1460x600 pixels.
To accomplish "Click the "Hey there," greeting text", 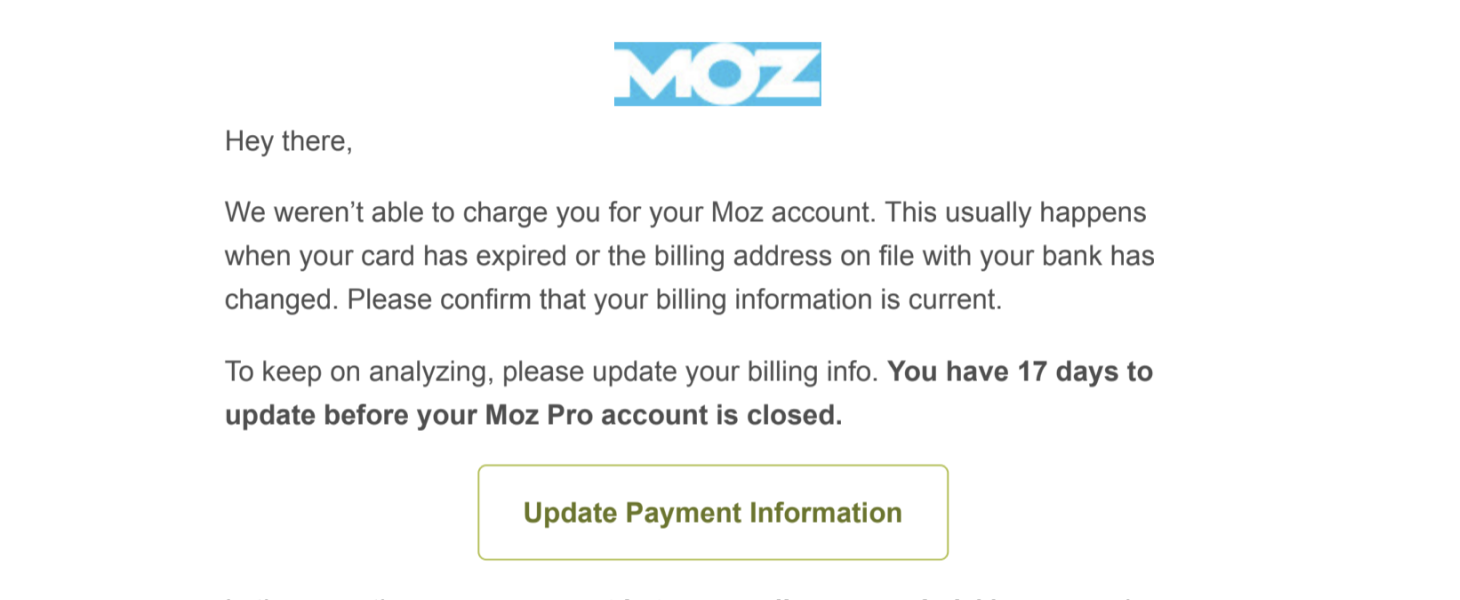I will 288,142.
